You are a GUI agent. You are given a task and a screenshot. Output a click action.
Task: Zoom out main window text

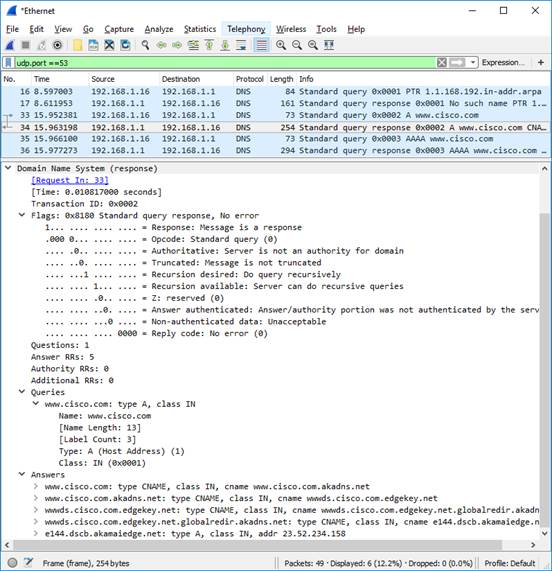coord(297,45)
